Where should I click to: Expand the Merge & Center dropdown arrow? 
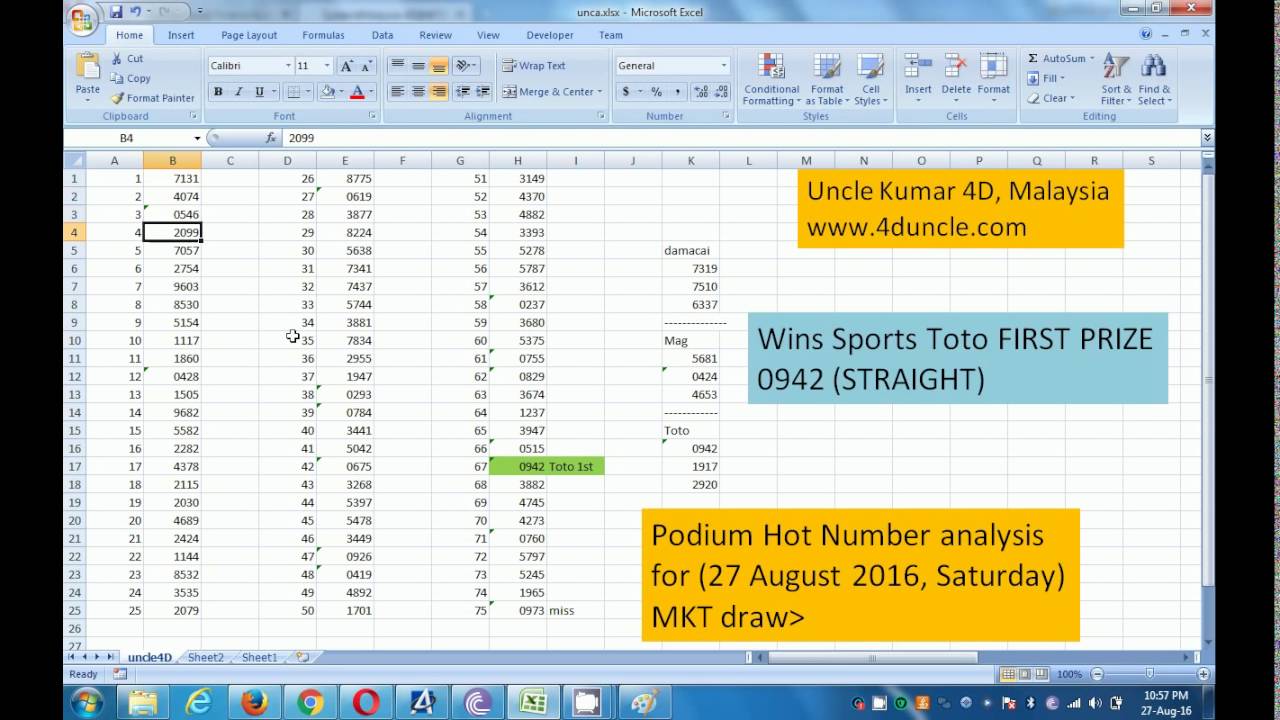point(600,92)
